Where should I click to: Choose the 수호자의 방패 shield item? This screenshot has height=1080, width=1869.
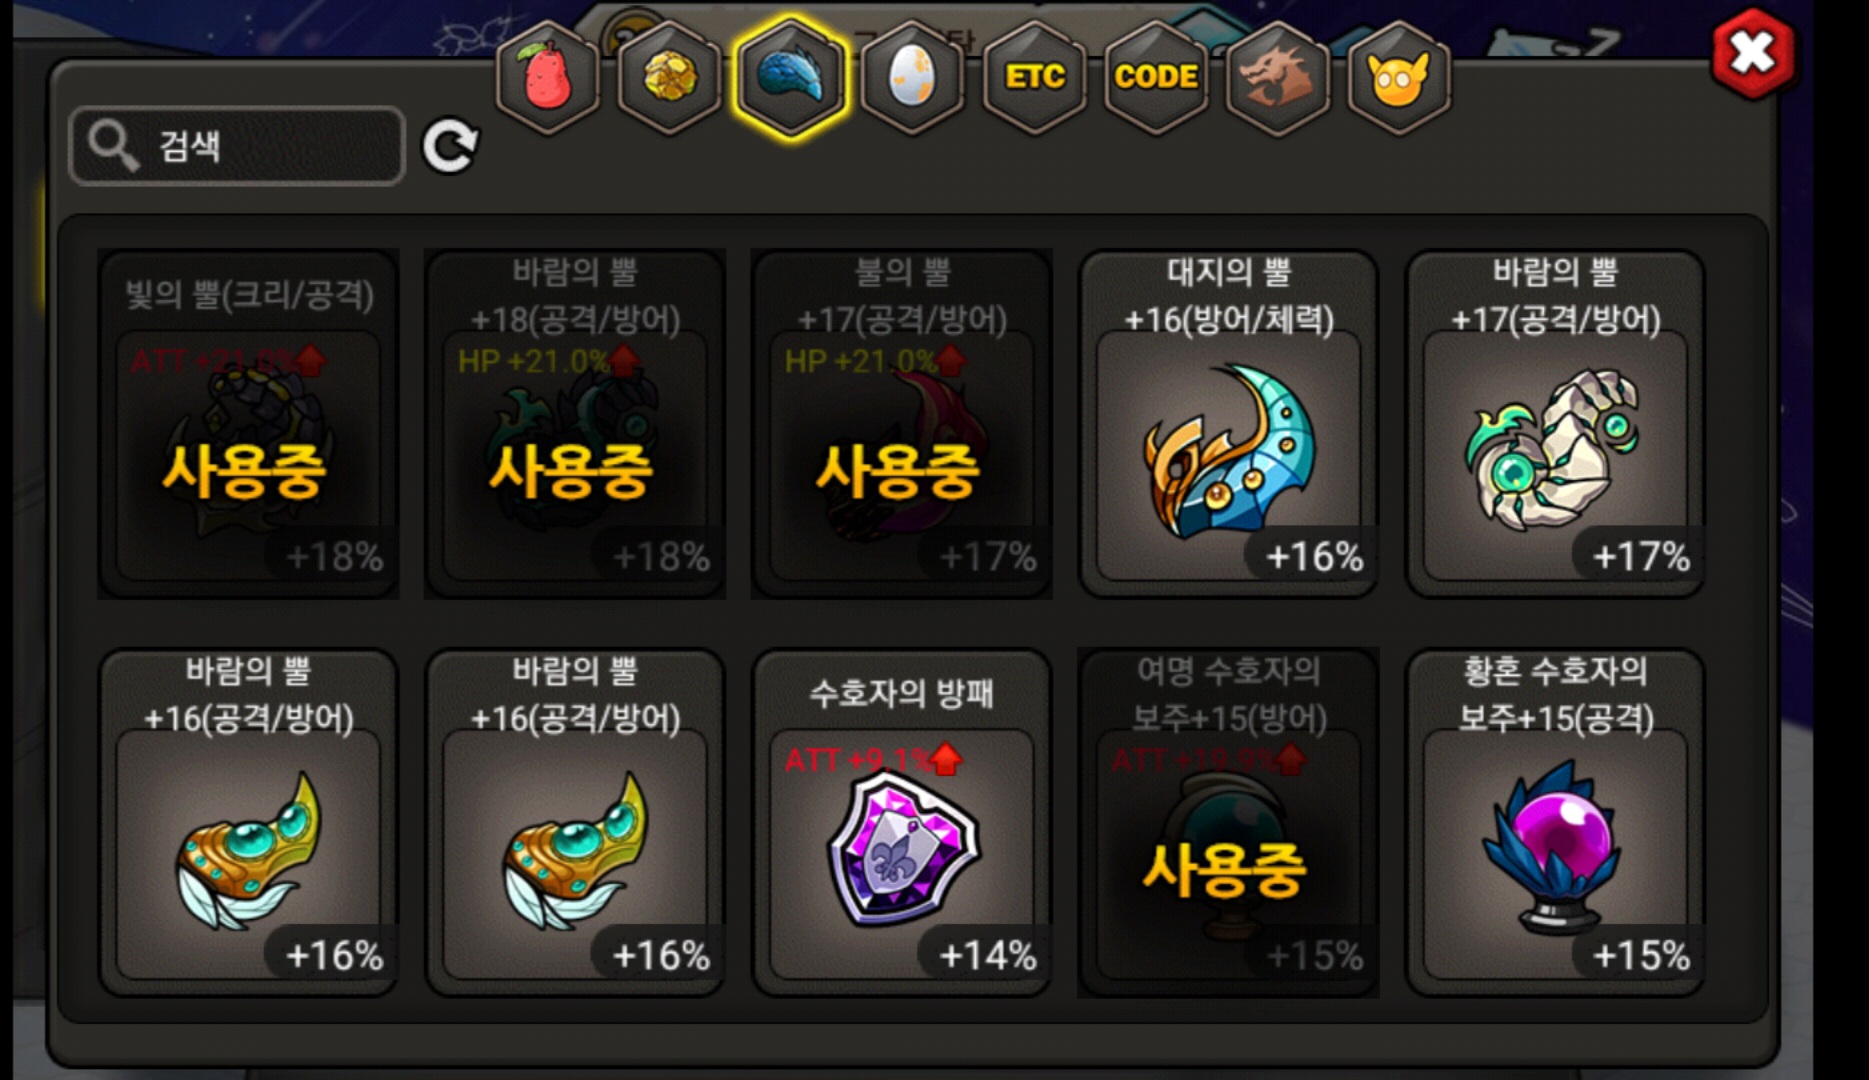pyautogui.click(x=901, y=823)
